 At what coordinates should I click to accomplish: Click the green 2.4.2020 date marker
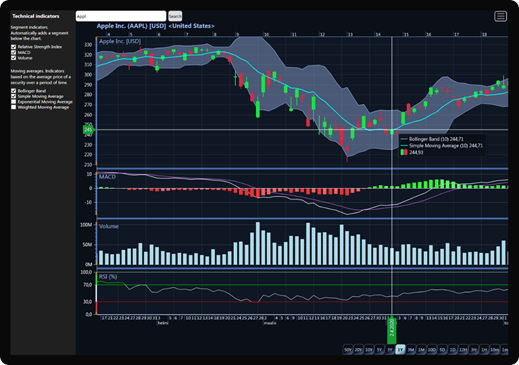(x=392, y=330)
